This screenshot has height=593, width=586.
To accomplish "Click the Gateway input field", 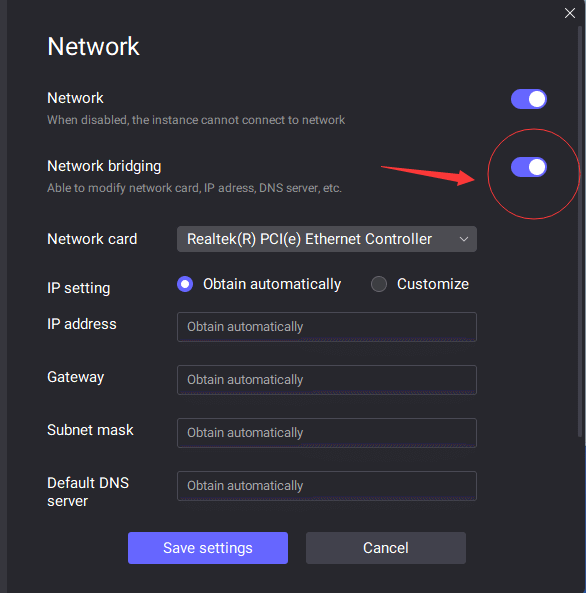I will tap(326, 380).
